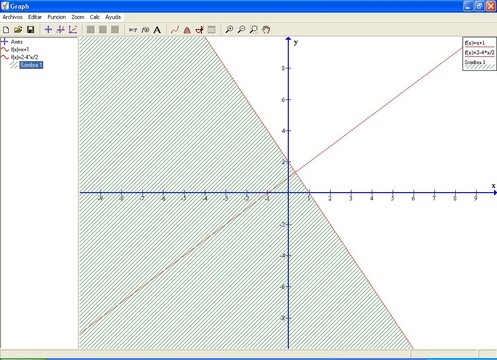Close the Graph window
Viewport: 497px width, 360px height.
tap(491, 6)
